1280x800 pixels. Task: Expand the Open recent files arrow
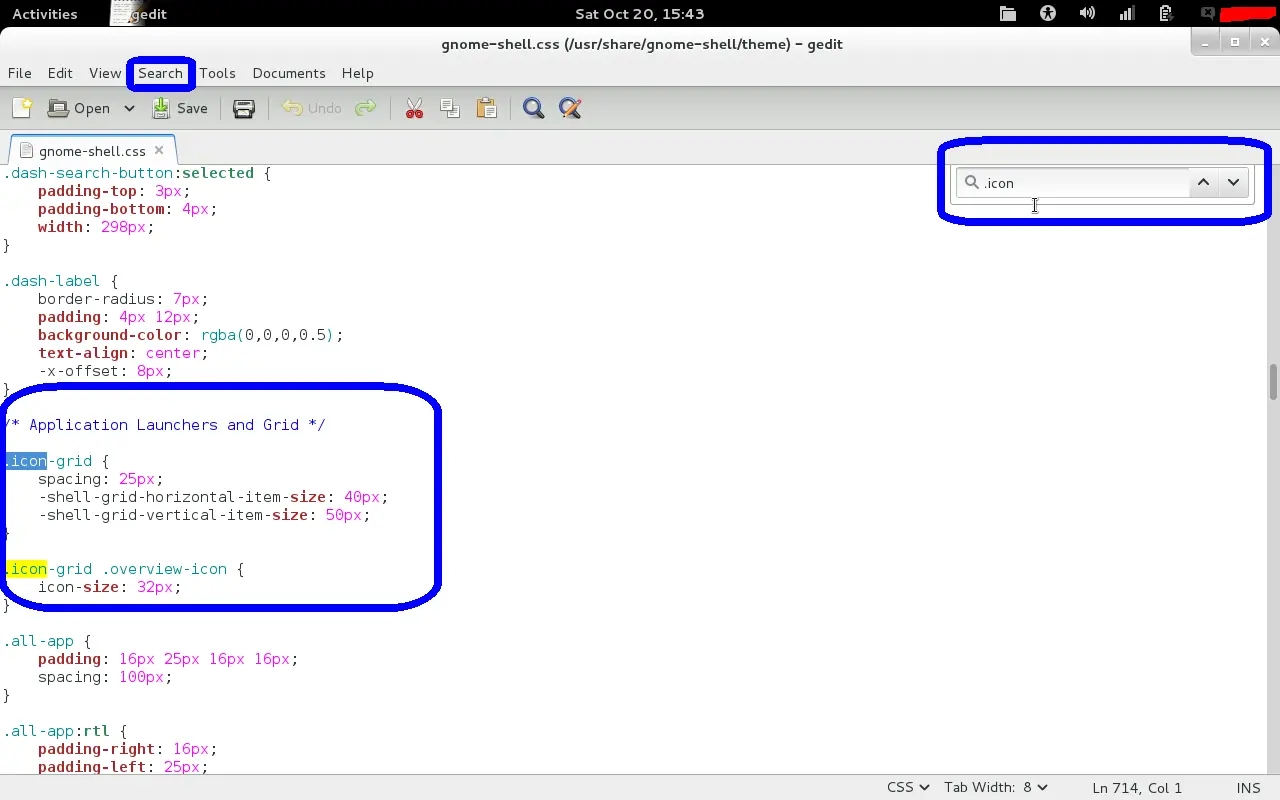click(x=129, y=108)
